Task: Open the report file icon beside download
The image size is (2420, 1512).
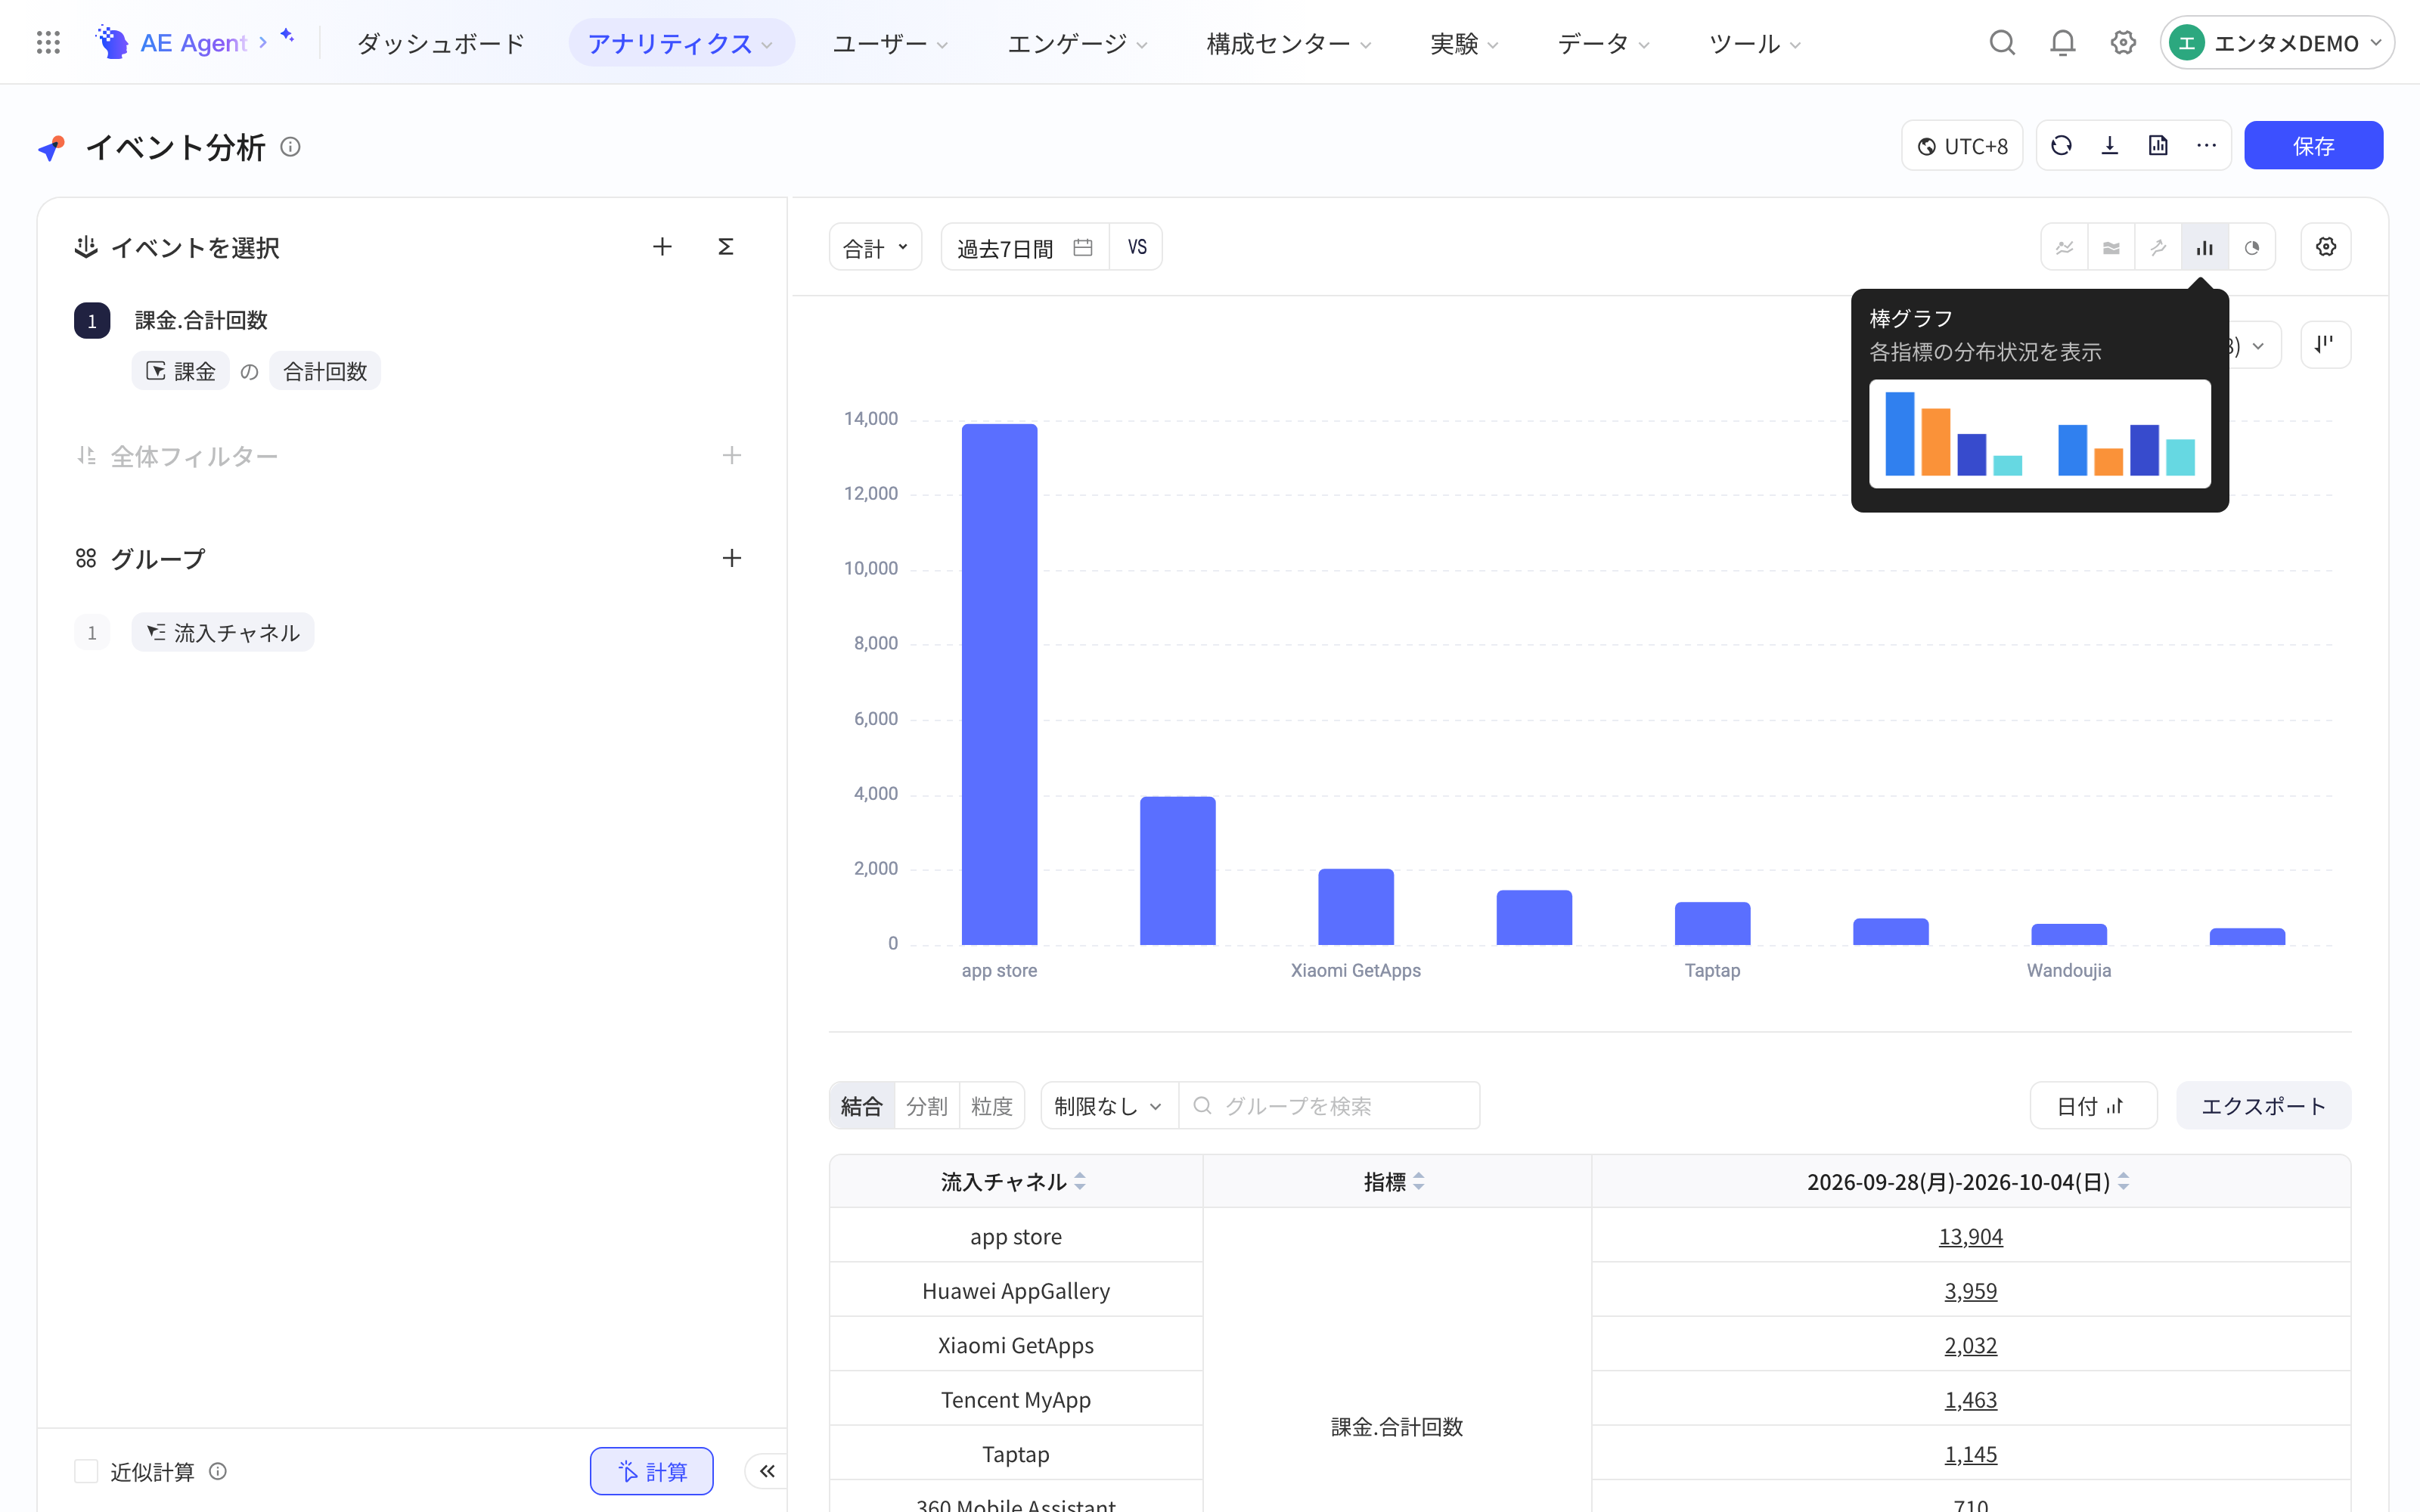Action: pos(2158,146)
